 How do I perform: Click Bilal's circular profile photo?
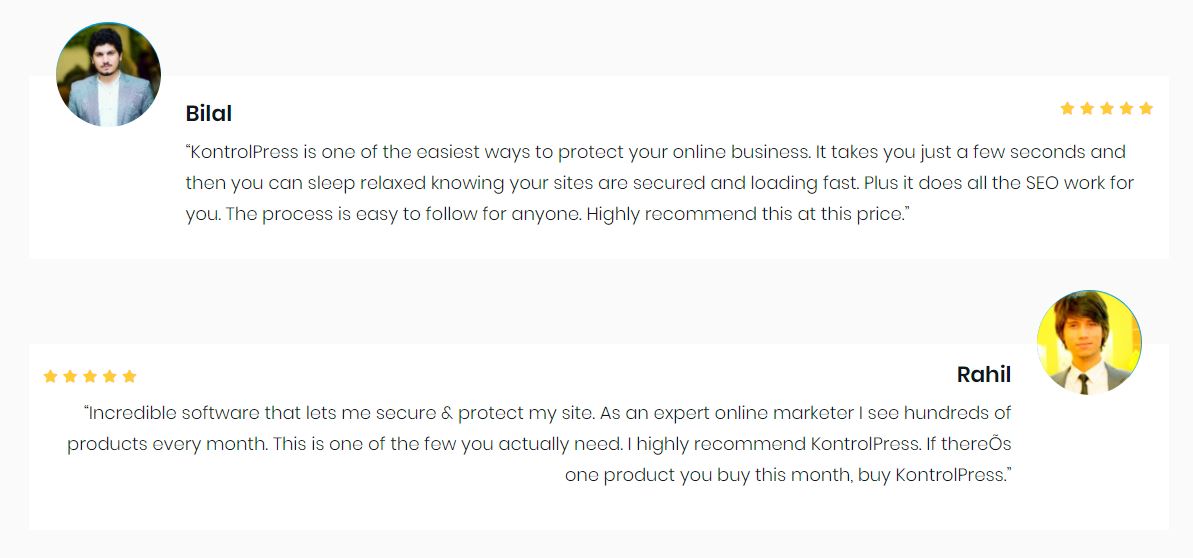click(108, 75)
